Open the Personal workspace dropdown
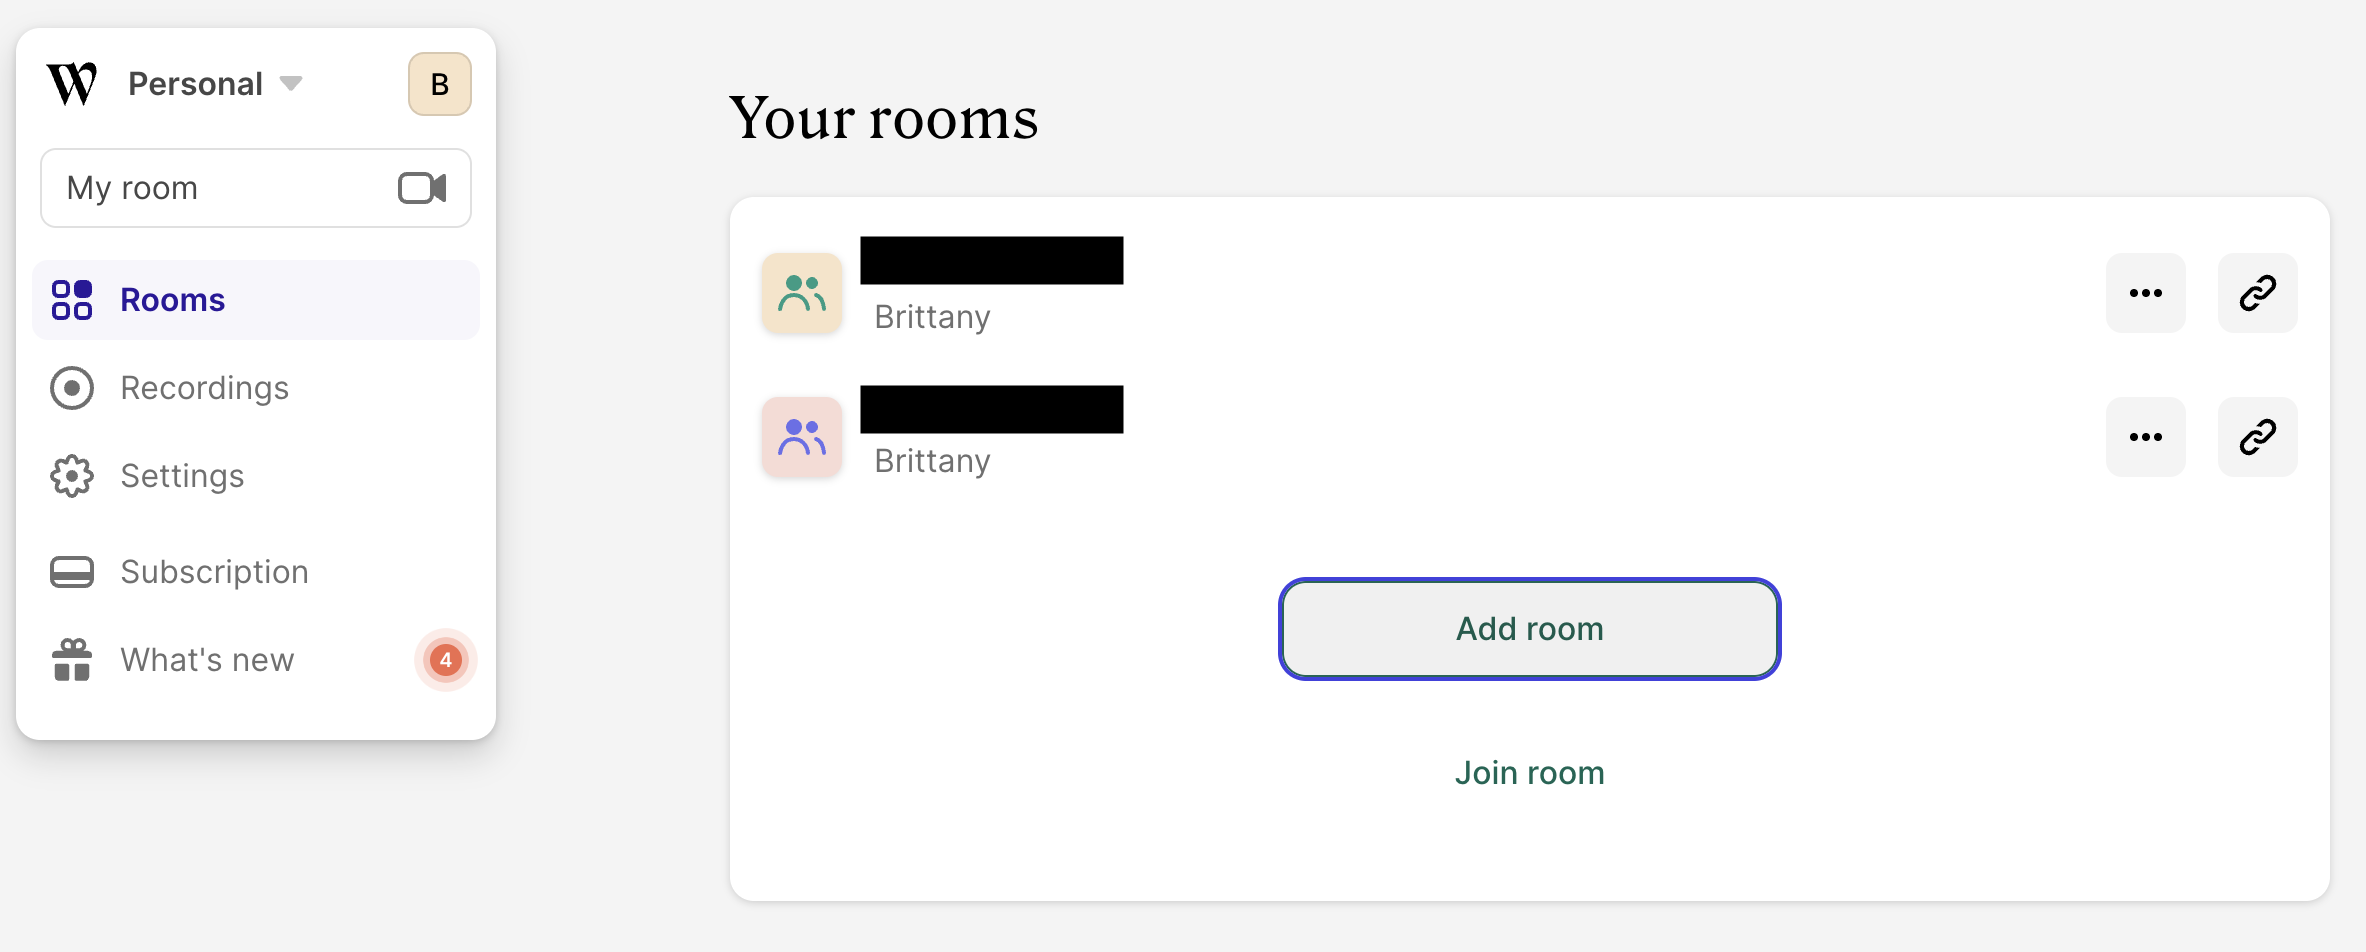Image resolution: width=2366 pixels, height=952 pixels. pos(214,84)
